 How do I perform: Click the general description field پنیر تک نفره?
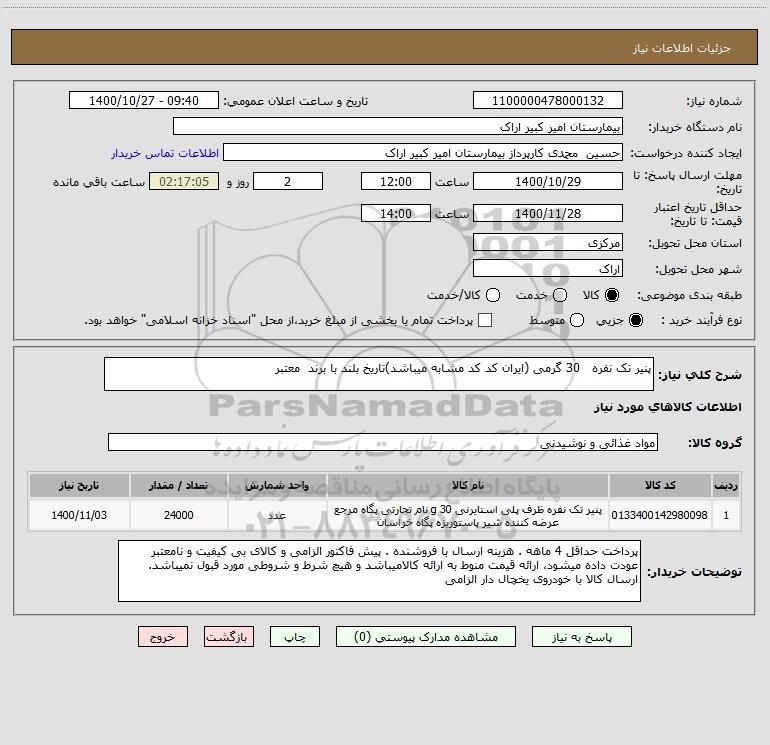tap(379, 374)
